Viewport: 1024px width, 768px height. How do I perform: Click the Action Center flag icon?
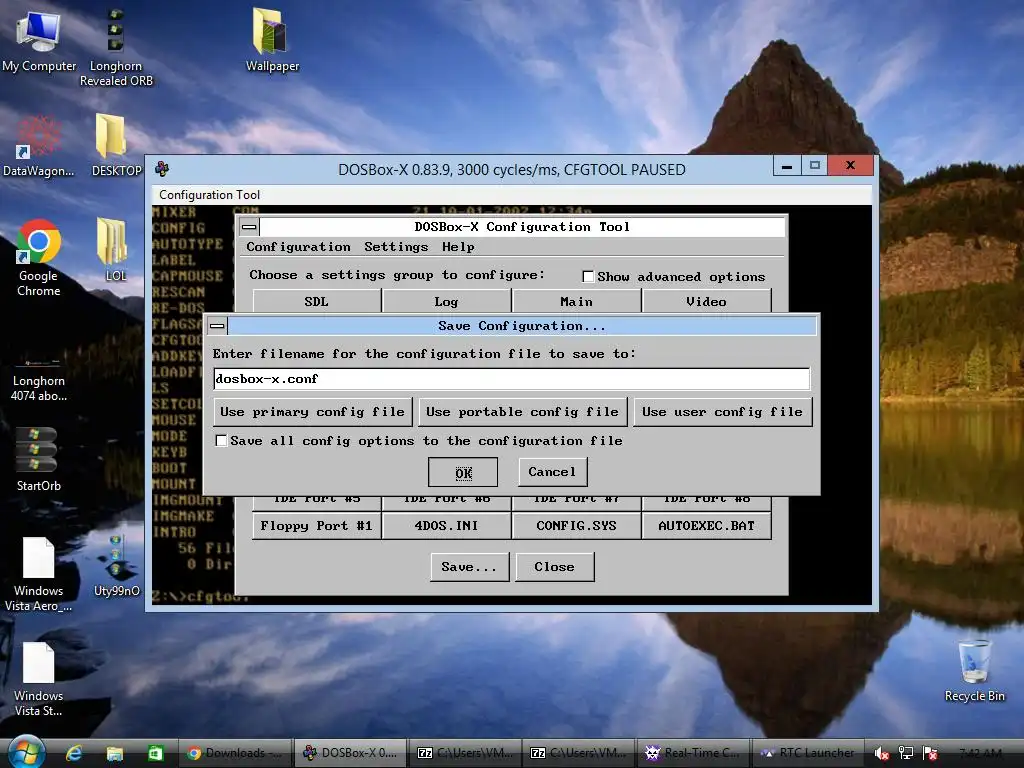[931, 753]
